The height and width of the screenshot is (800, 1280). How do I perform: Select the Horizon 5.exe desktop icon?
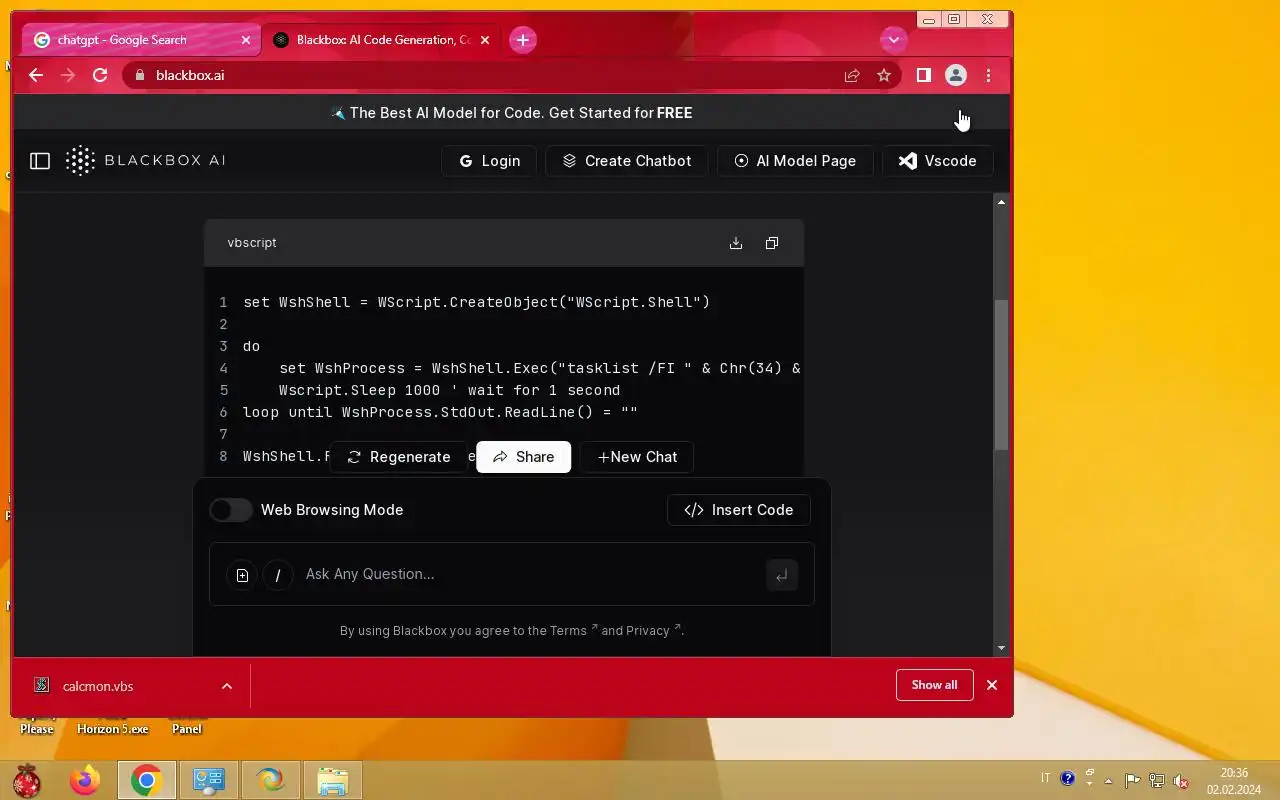[x=113, y=727]
